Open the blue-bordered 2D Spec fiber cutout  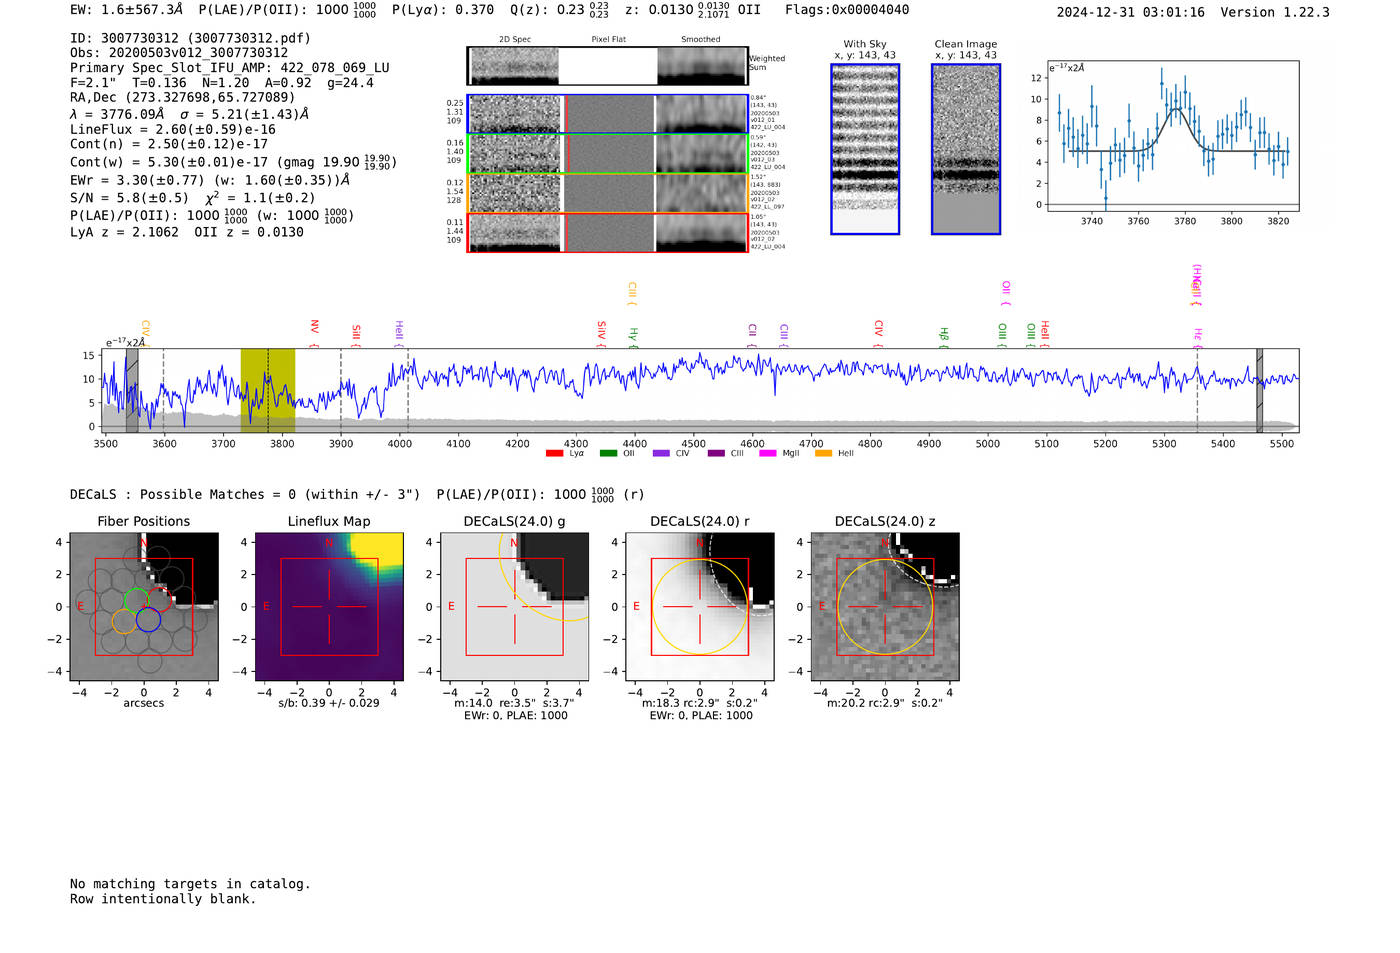[x=514, y=114]
